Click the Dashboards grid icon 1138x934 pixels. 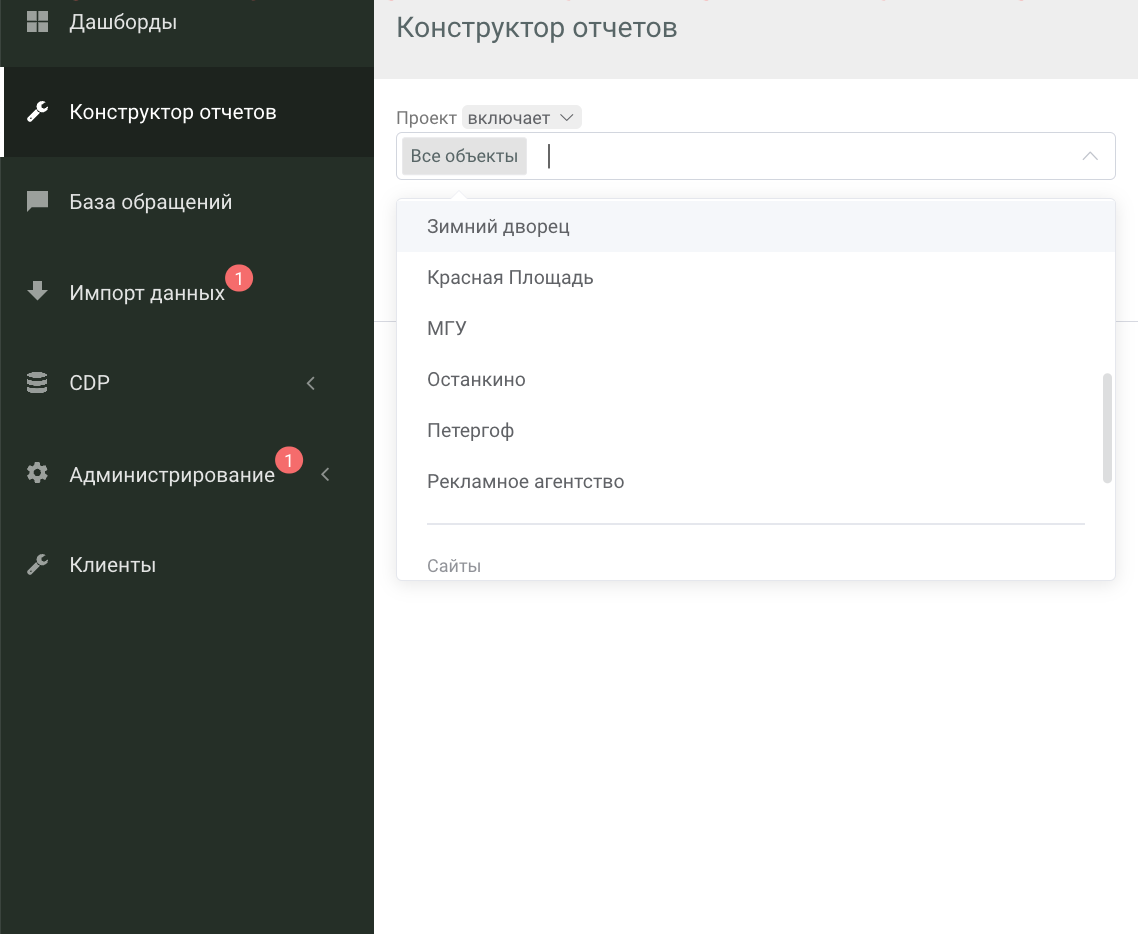point(37,22)
